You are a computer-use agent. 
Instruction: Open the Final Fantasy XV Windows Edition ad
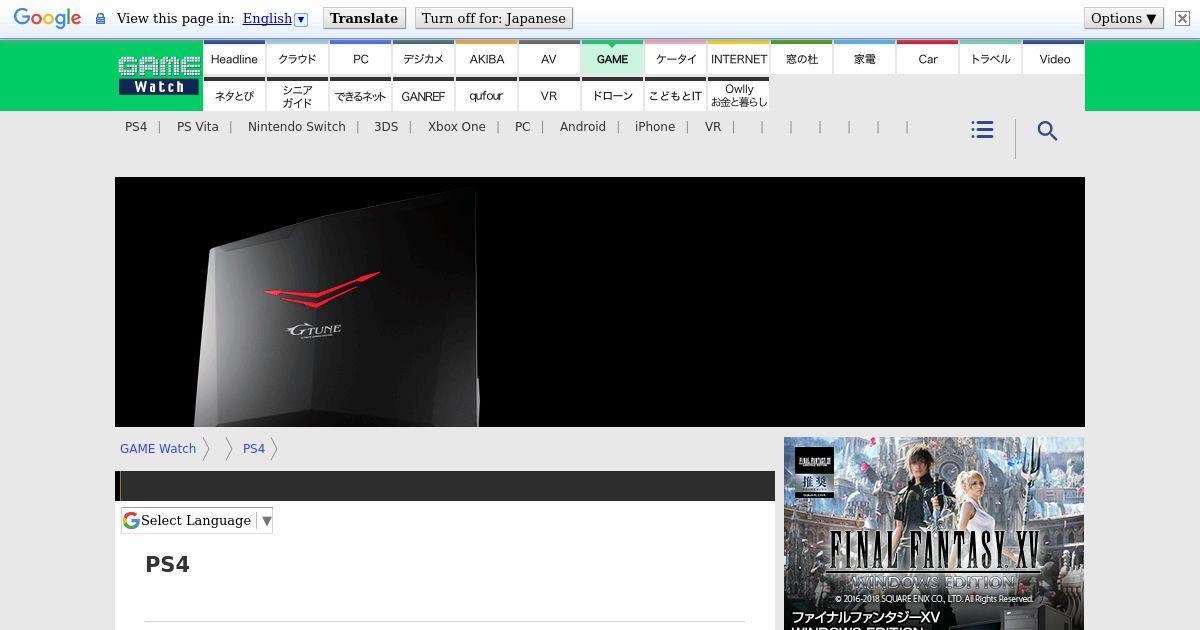[x=934, y=533]
